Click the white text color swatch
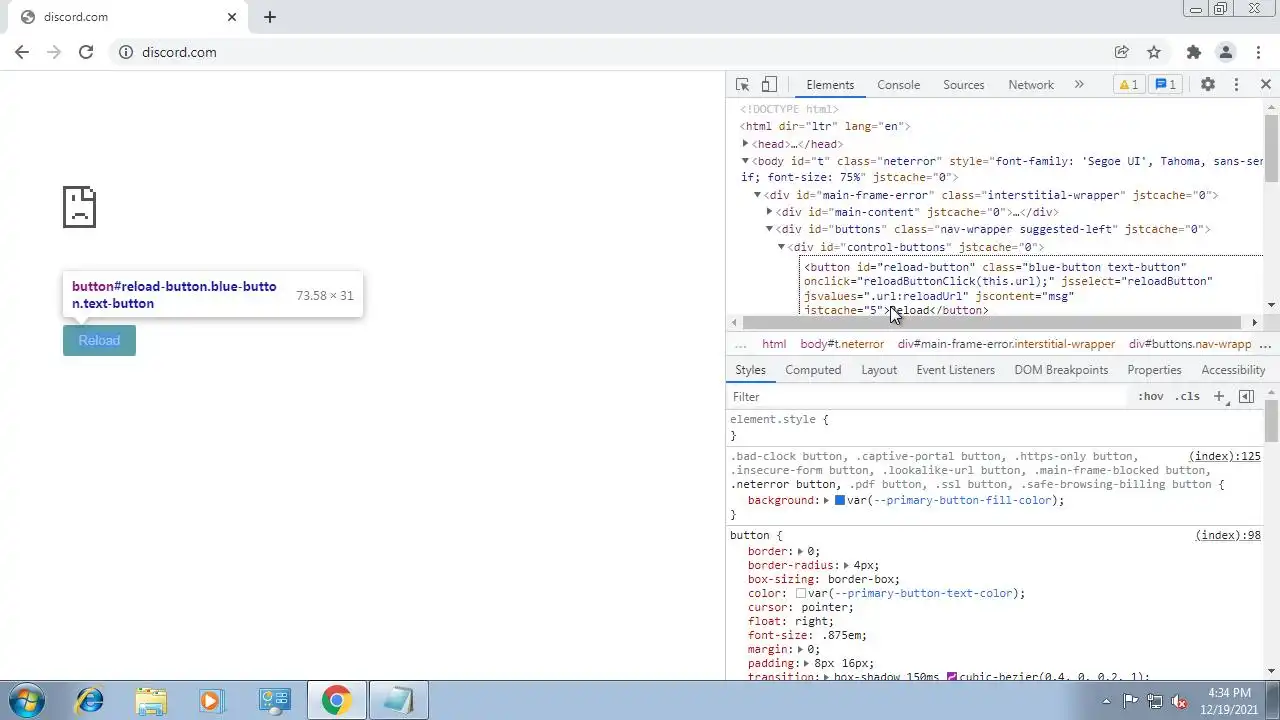This screenshot has height=720, width=1280. (801, 593)
